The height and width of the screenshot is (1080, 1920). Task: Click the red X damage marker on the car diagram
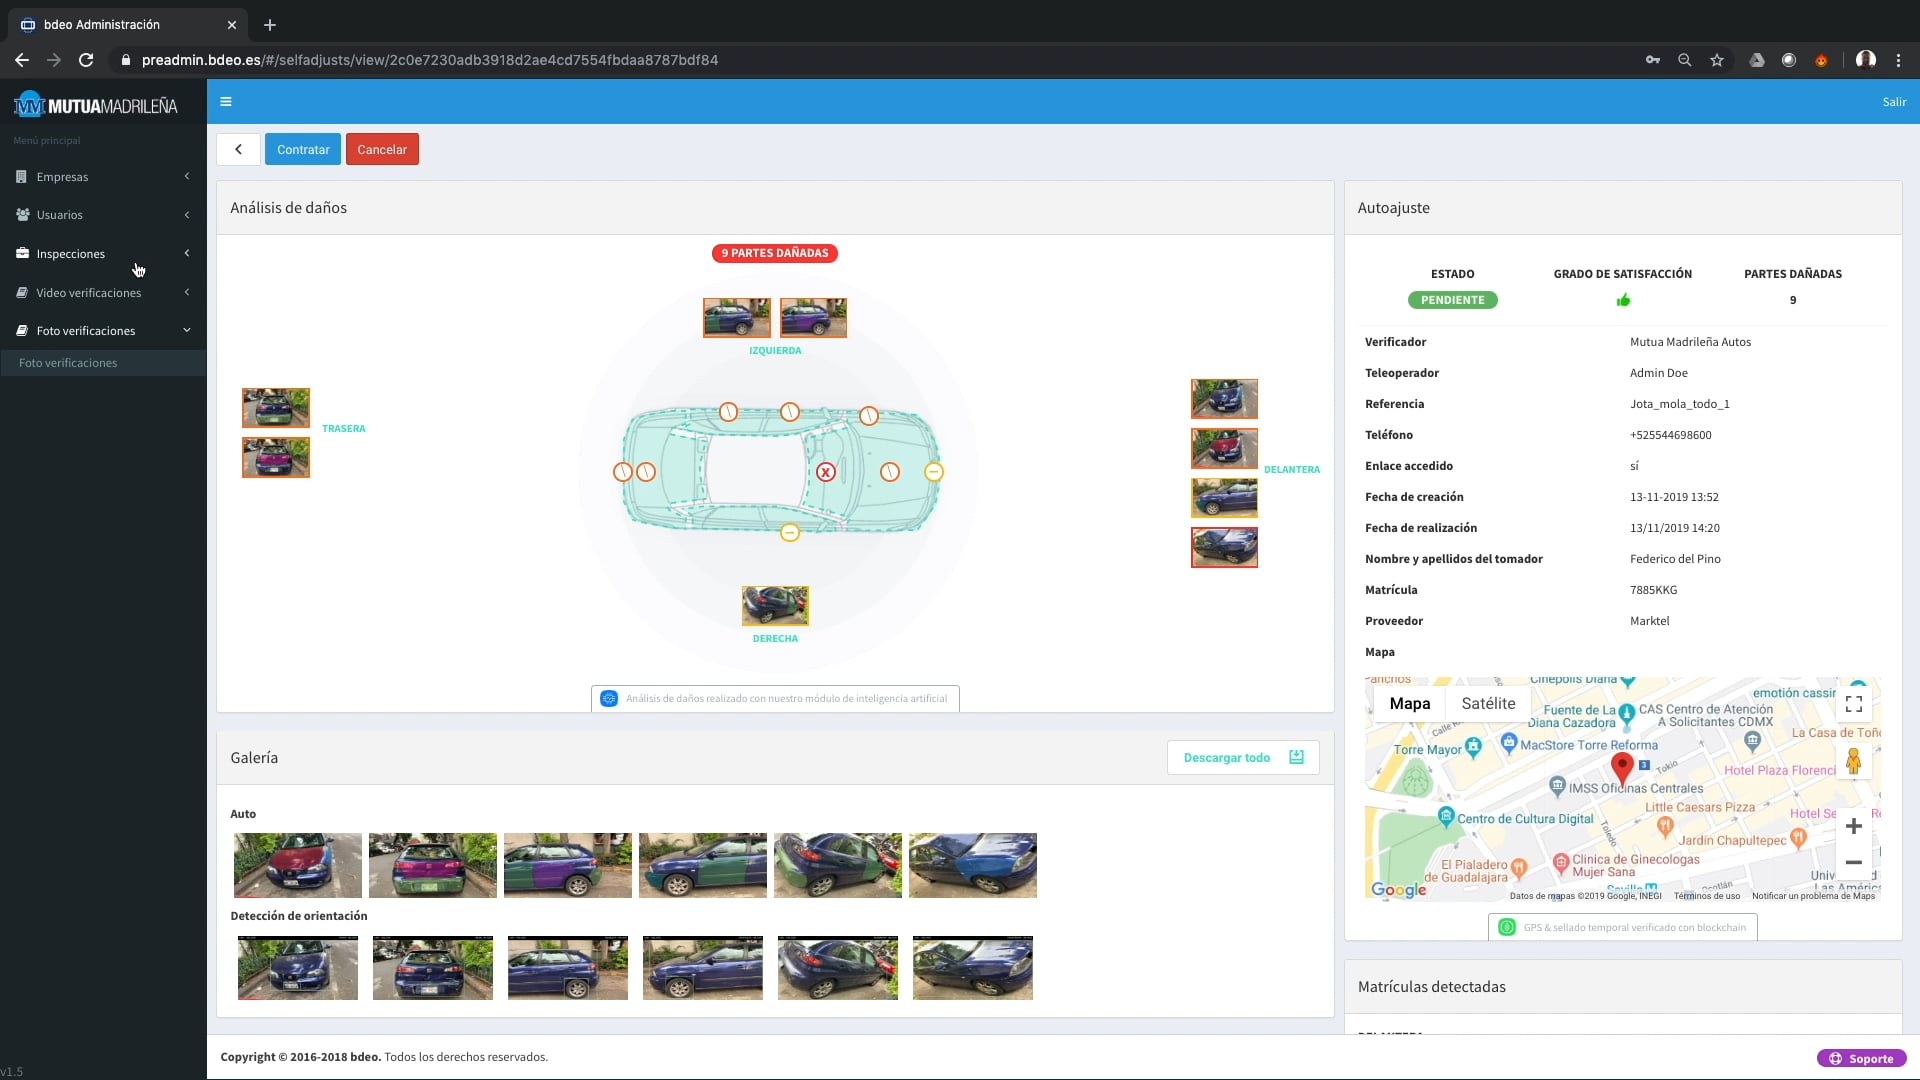(x=825, y=472)
